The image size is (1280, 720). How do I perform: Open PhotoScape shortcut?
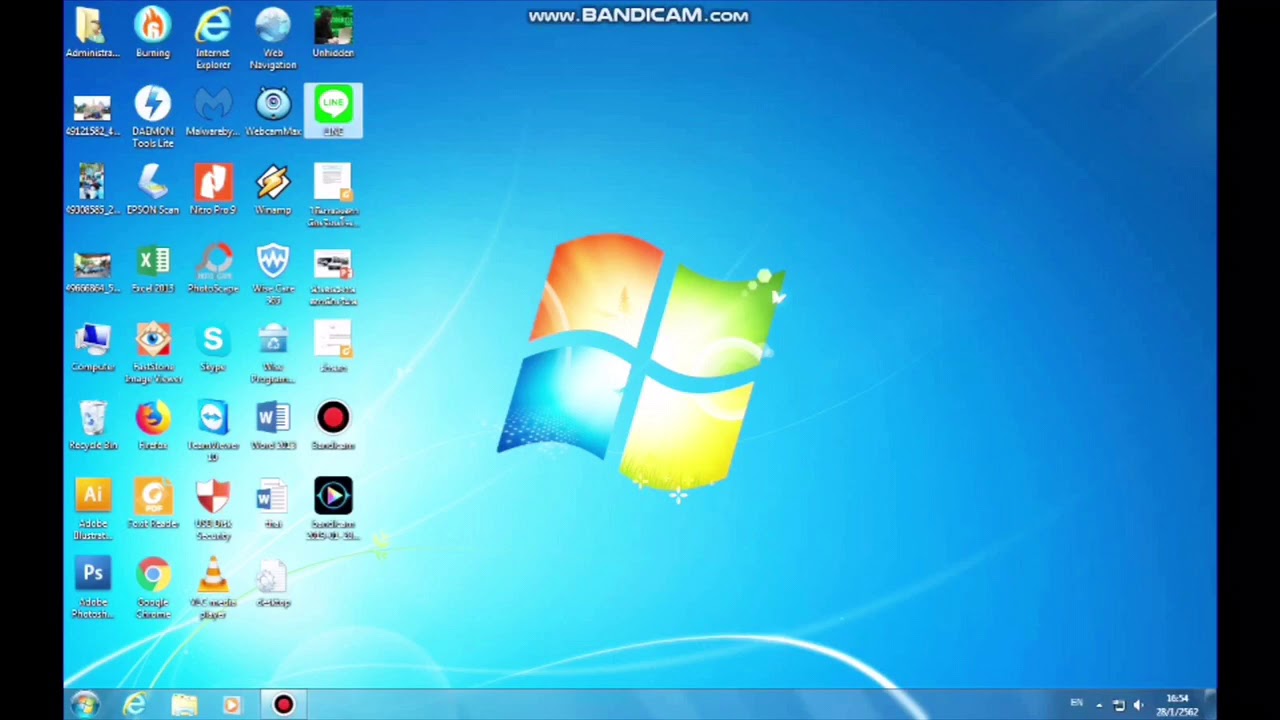(213, 268)
